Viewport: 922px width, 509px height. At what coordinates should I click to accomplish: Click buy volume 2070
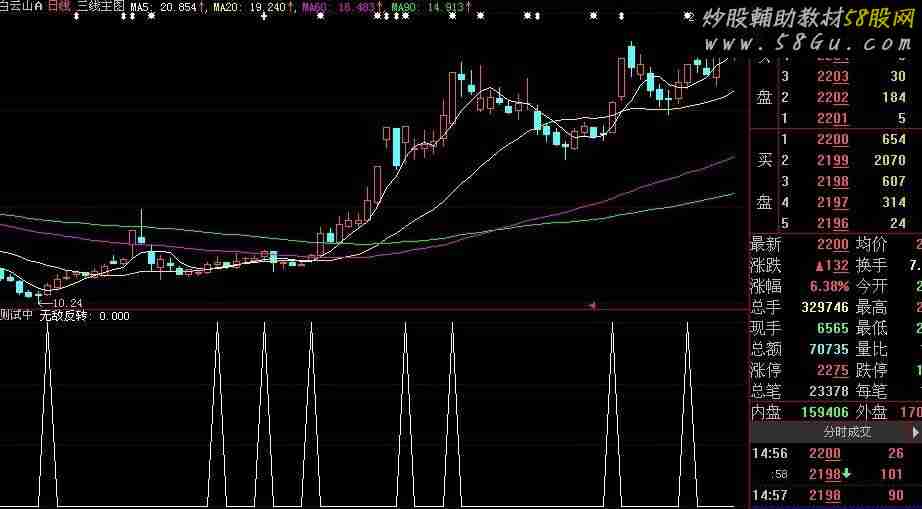tap(889, 160)
